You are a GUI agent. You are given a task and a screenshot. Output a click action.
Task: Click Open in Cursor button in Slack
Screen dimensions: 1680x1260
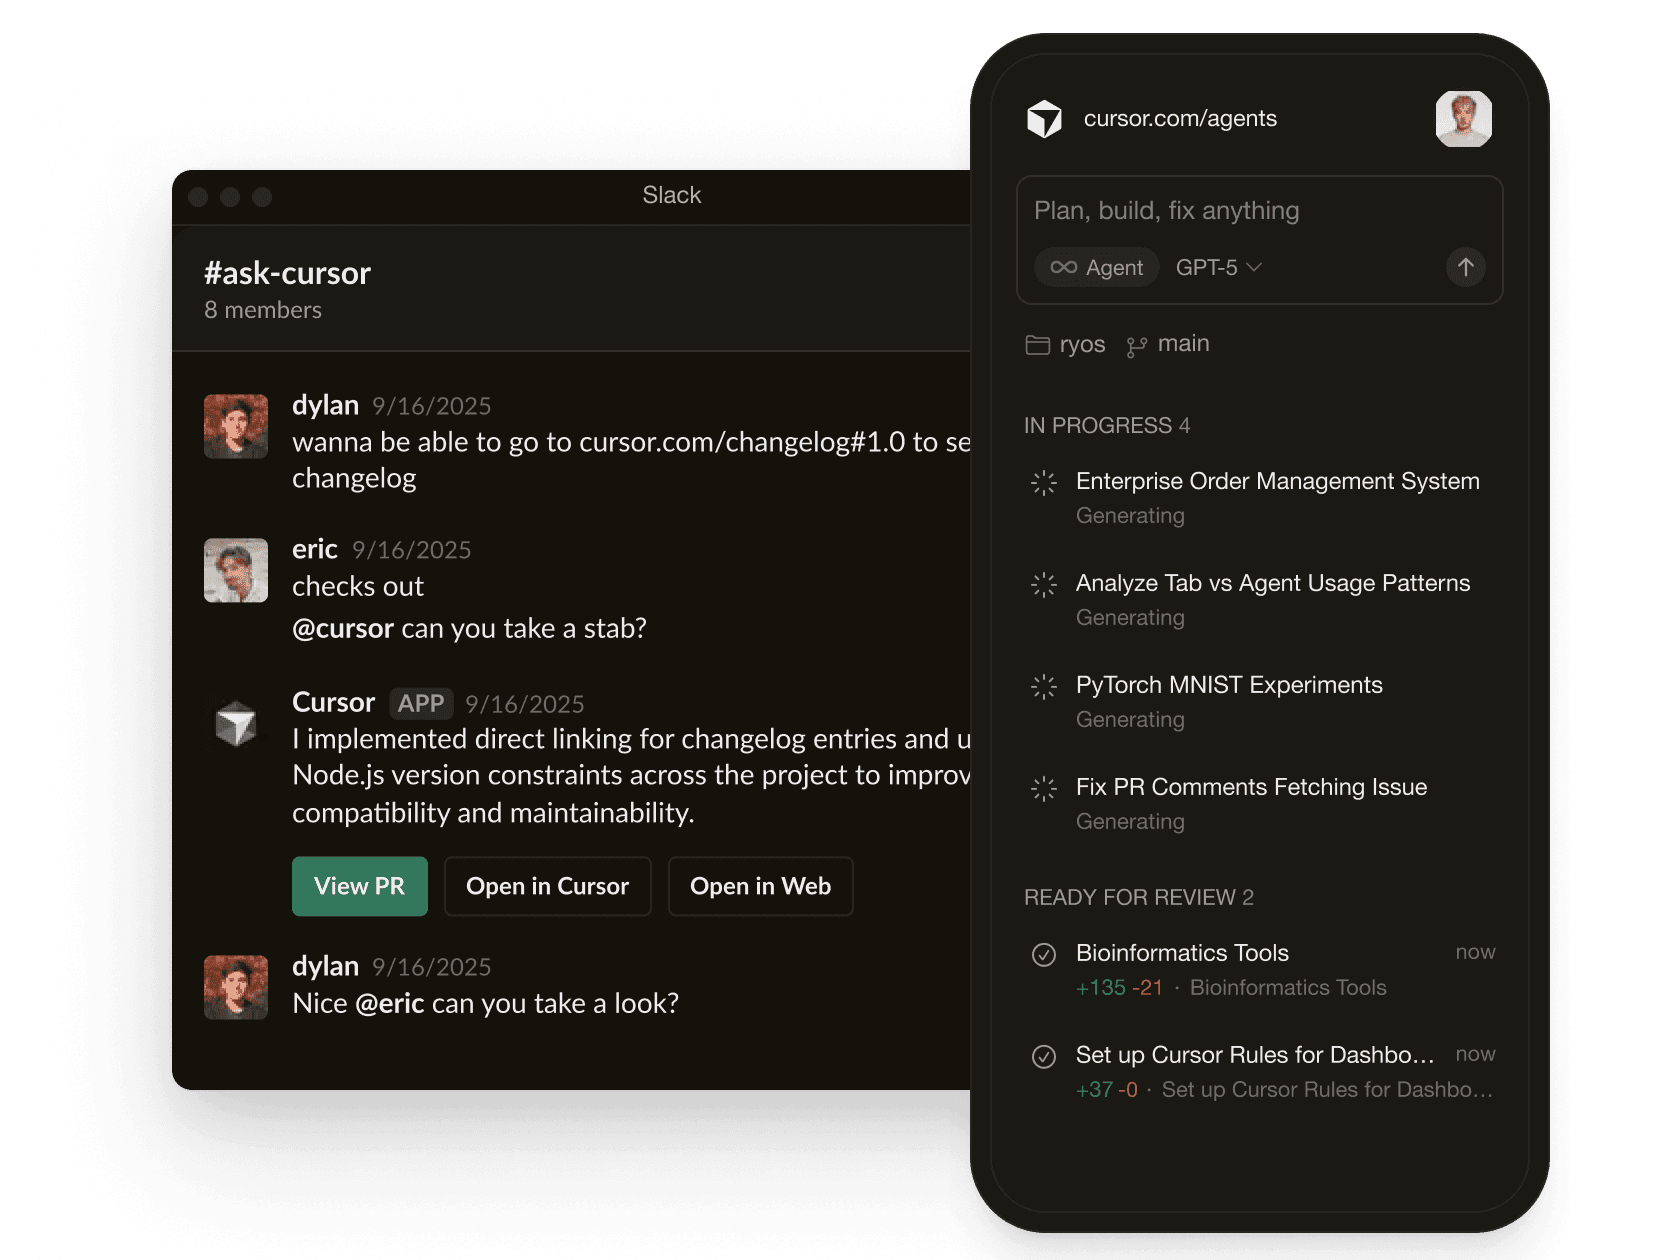(547, 886)
